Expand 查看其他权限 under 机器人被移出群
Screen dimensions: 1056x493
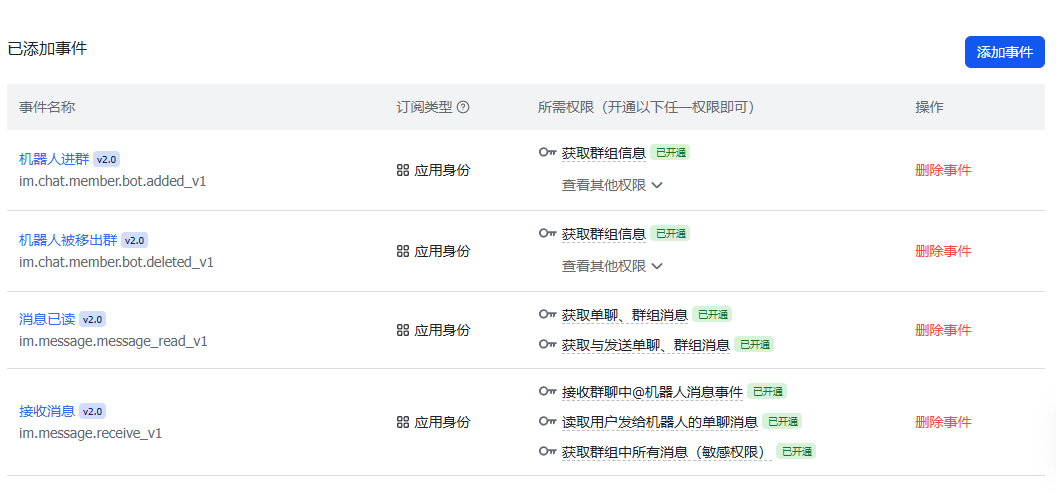pyautogui.click(x=612, y=266)
